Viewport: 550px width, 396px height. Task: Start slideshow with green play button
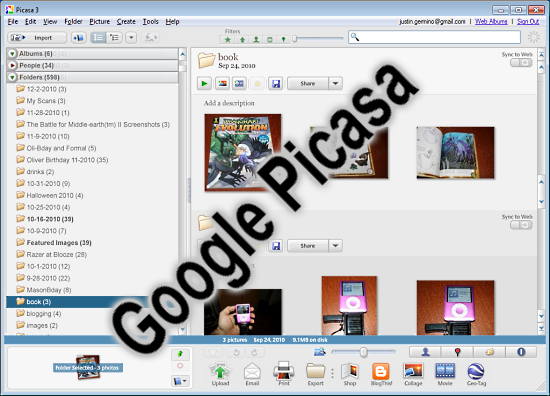pos(204,83)
